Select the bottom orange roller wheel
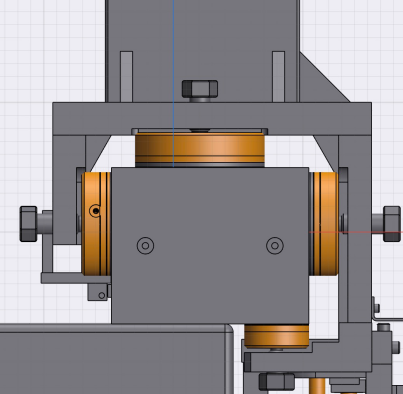This screenshot has width=403, height=394. pyautogui.click(x=277, y=337)
